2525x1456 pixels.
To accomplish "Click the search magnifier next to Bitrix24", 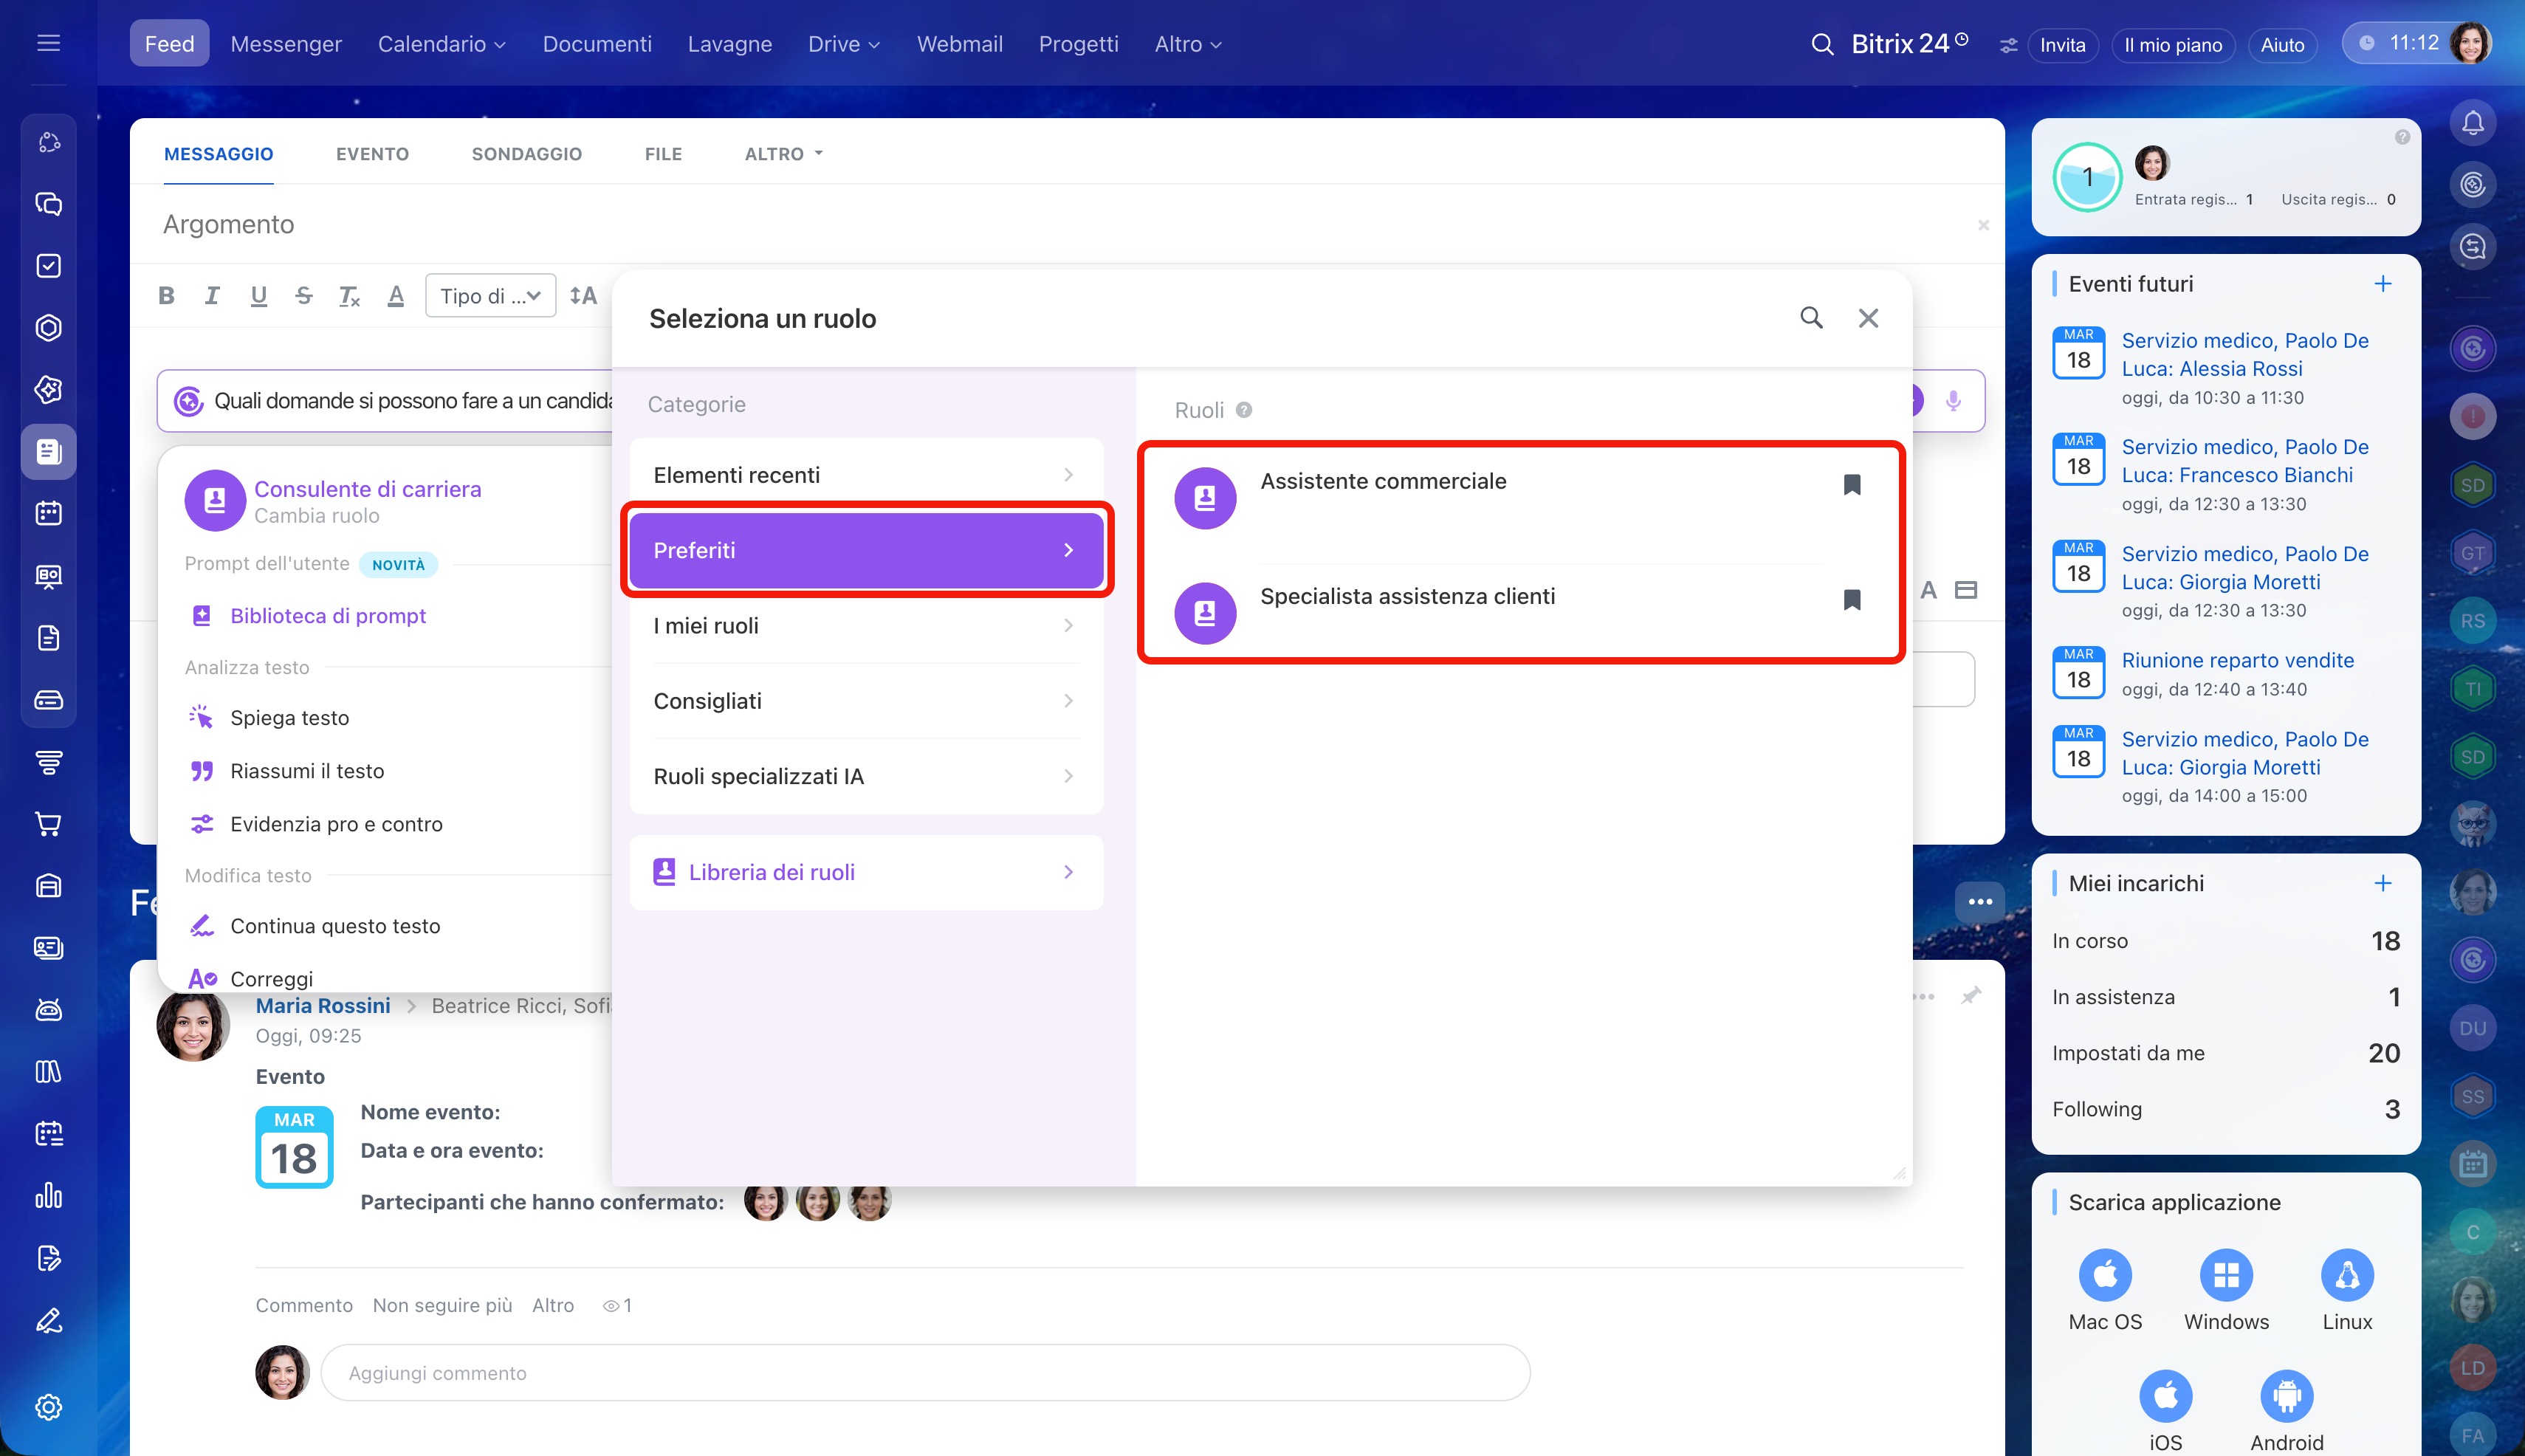I will [1822, 44].
